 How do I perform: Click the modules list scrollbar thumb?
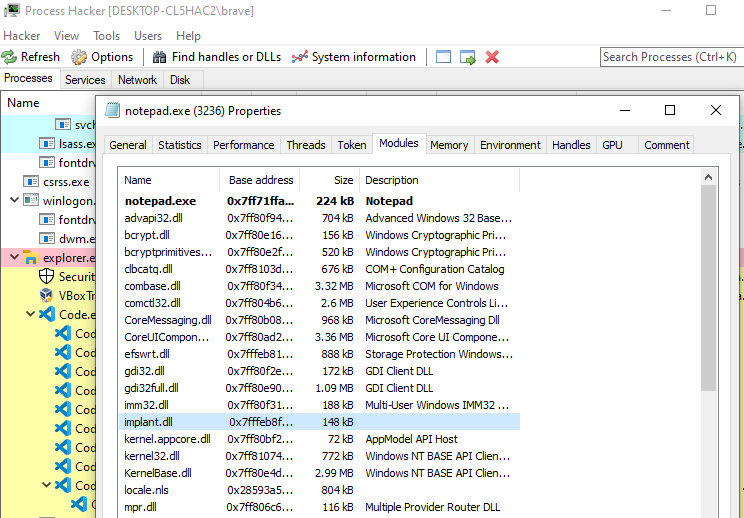[x=708, y=288]
